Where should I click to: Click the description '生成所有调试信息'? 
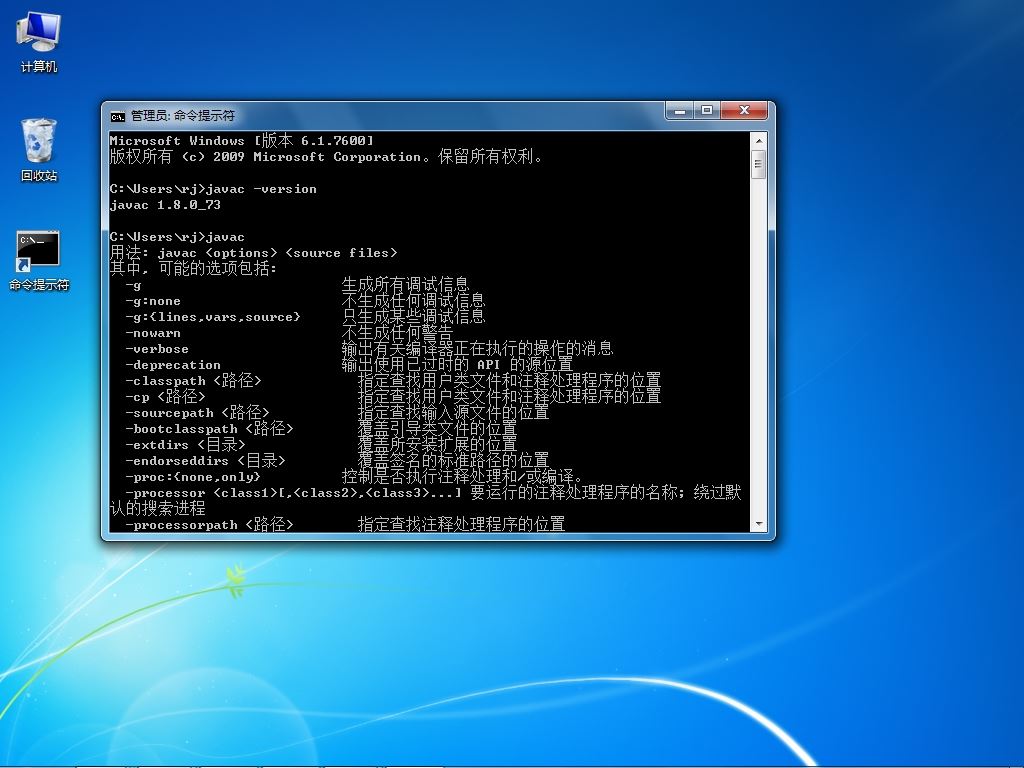406,285
